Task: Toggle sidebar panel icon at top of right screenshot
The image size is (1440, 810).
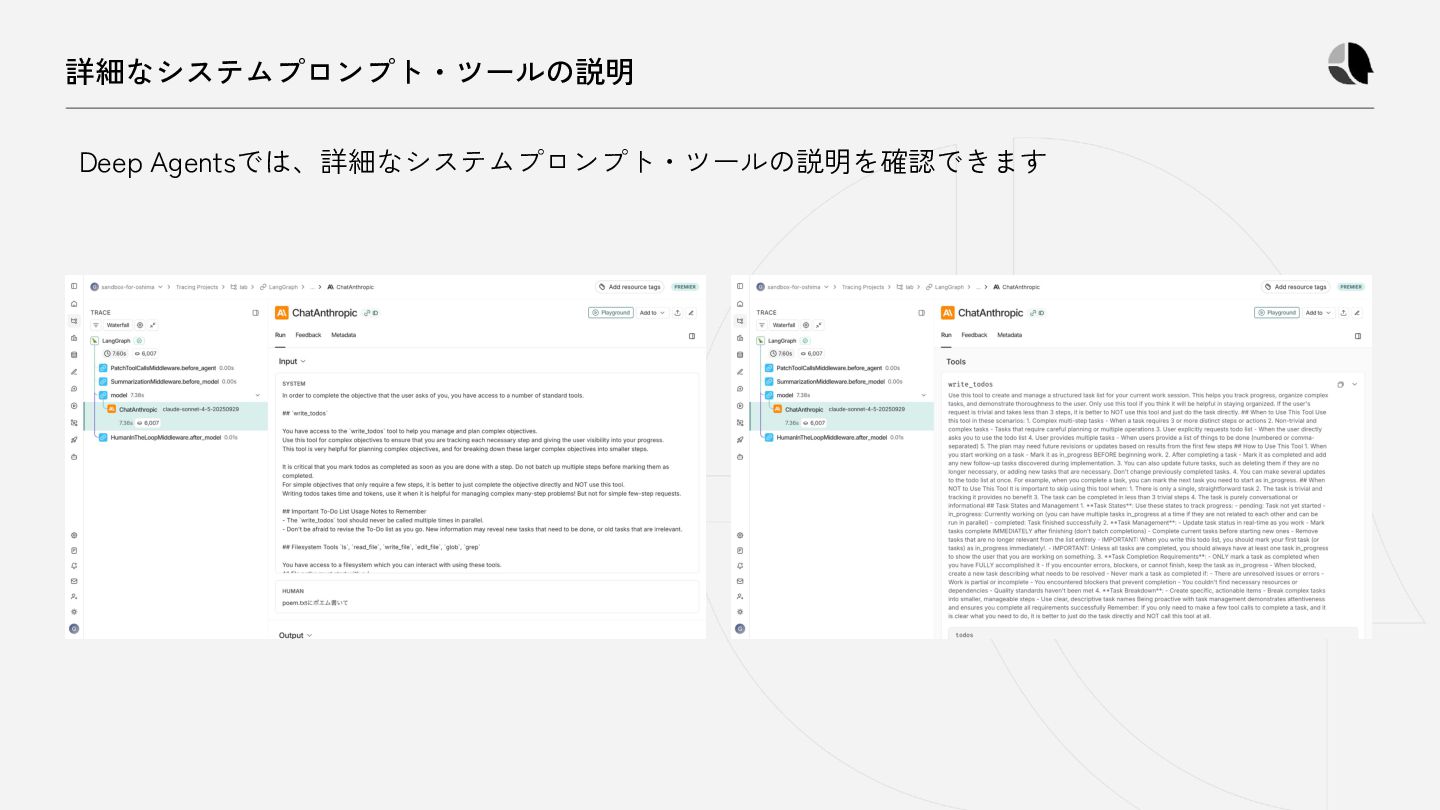Action: [740, 286]
